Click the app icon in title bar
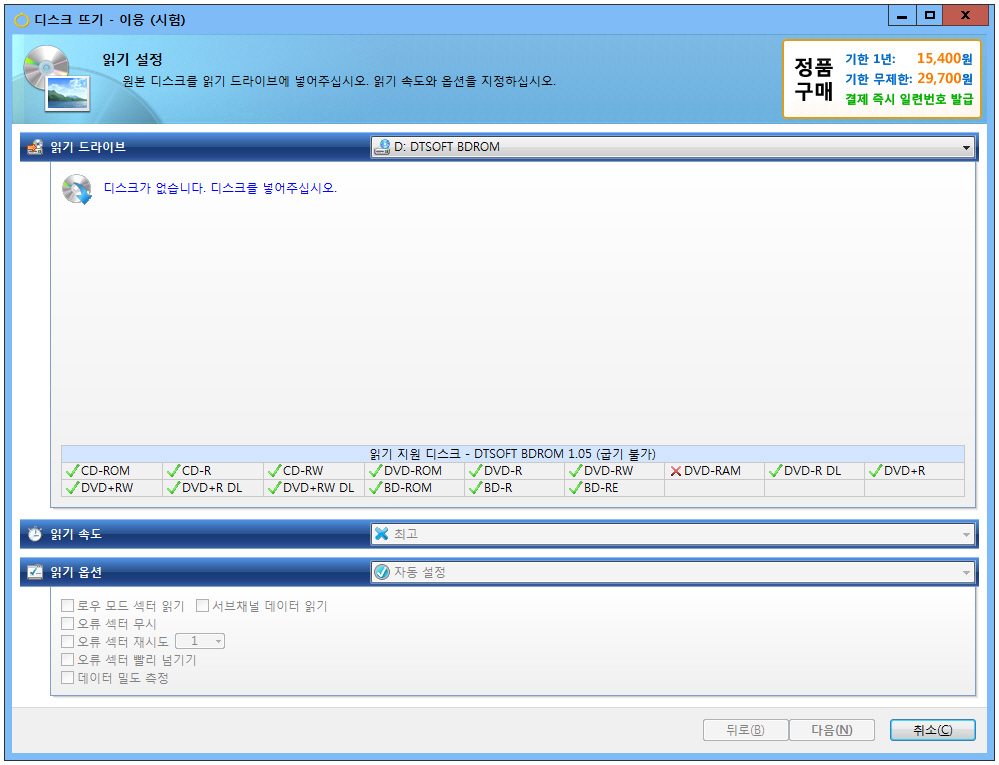Viewport: 999px width, 765px height. click(x=22, y=20)
